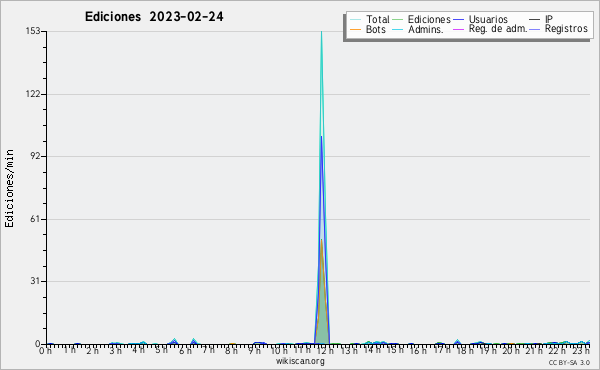Click the 61 tick label on y-axis

[x=36, y=219]
